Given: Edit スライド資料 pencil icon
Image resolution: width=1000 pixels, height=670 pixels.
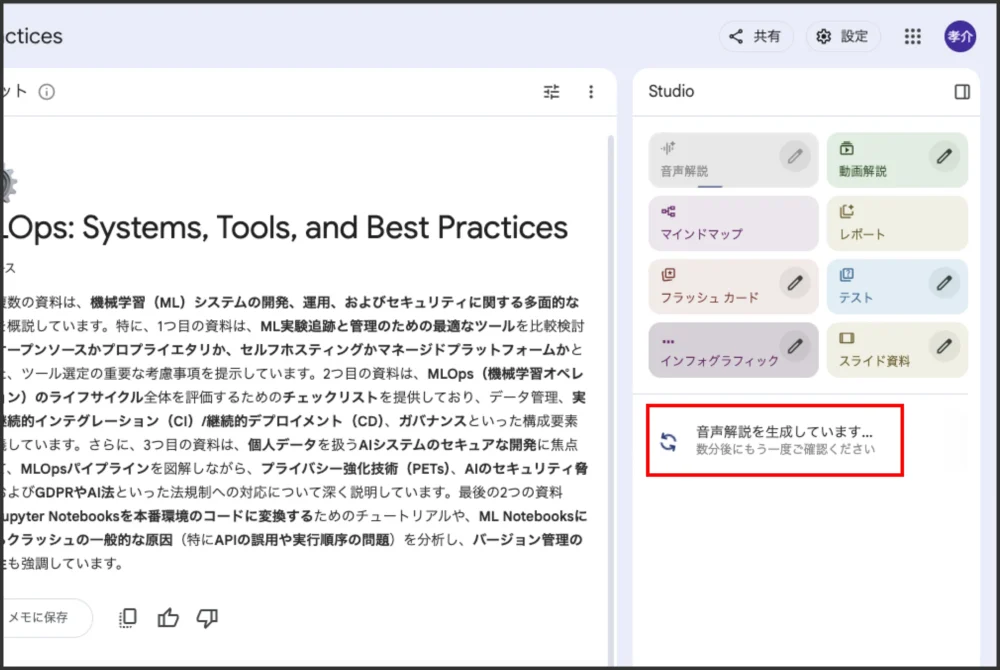Looking at the screenshot, I should (x=944, y=346).
